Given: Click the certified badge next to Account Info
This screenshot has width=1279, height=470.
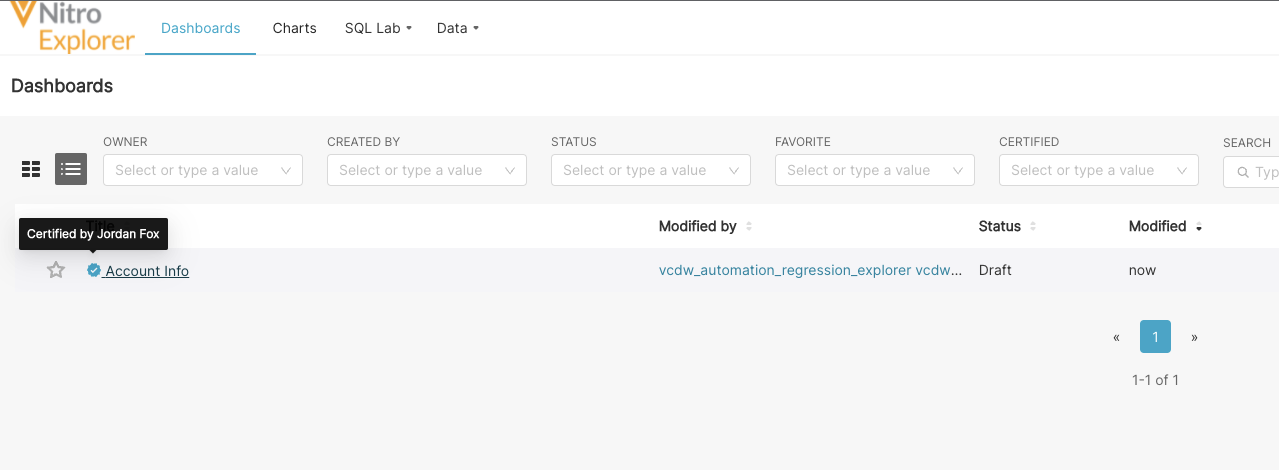Looking at the screenshot, I should point(94,270).
